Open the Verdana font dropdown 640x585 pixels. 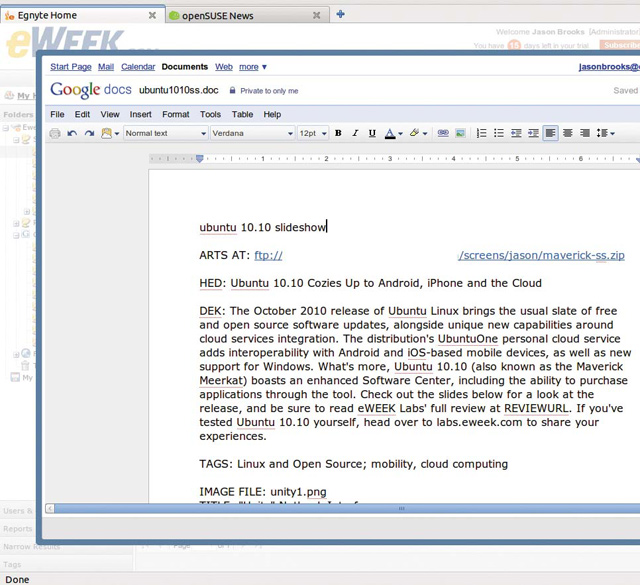pyautogui.click(x=252, y=133)
